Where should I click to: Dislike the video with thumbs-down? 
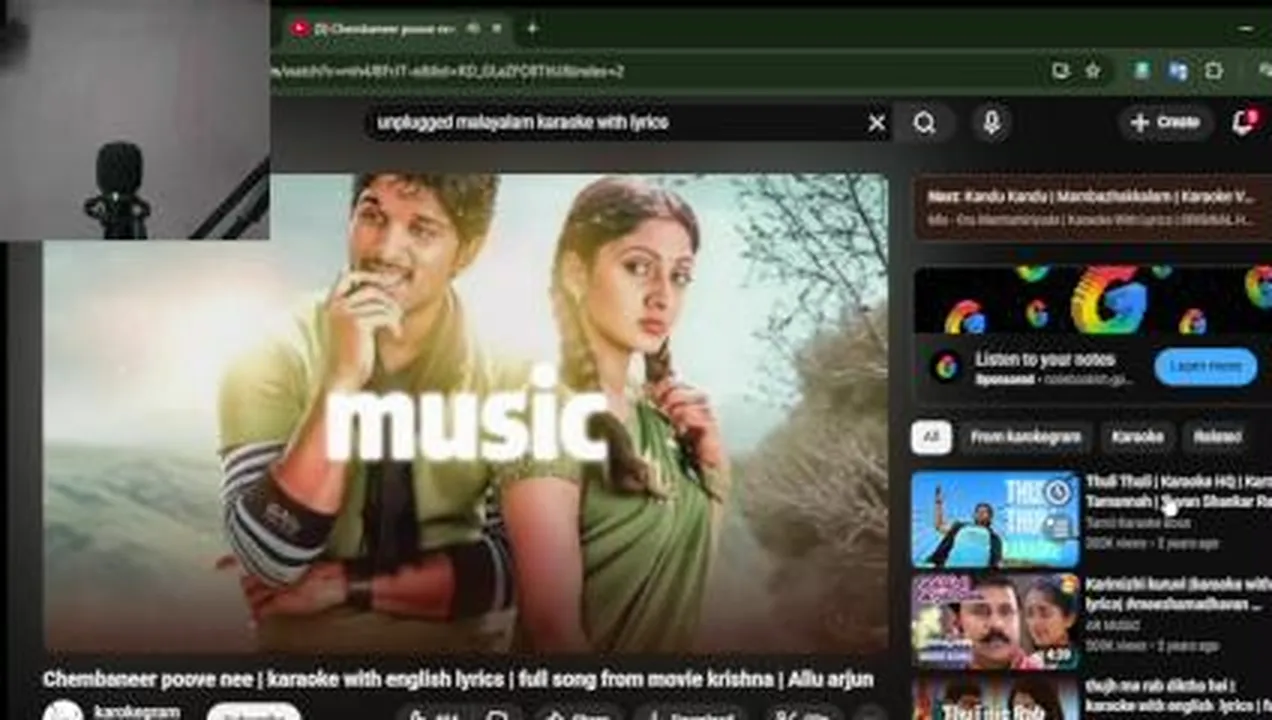(497, 715)
